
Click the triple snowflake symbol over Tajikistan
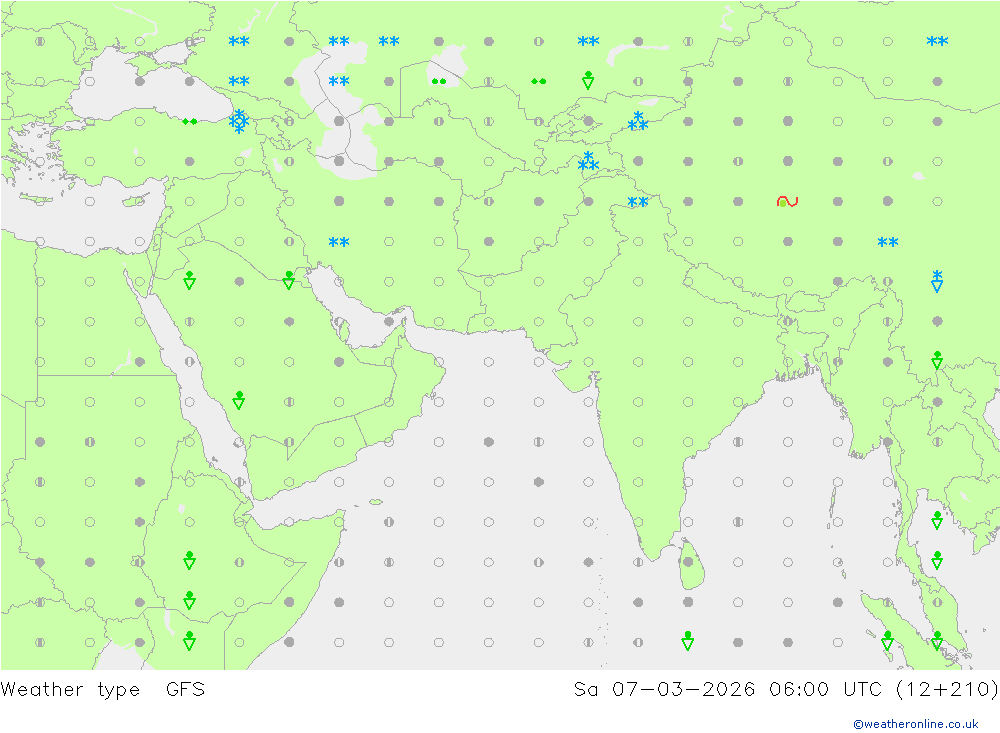click(588, 161)
